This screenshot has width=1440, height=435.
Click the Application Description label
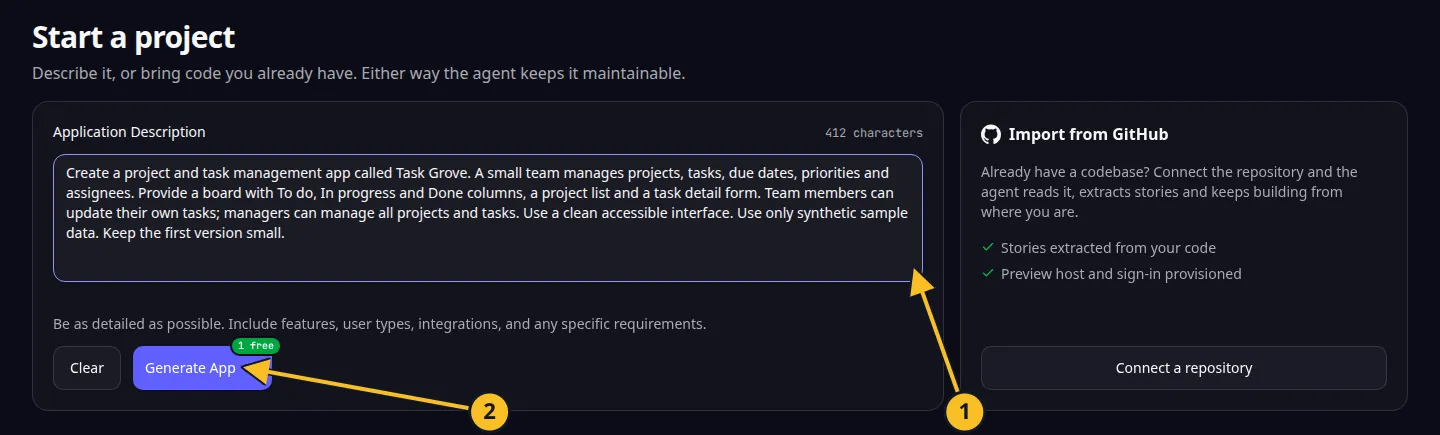pos(129,132)
